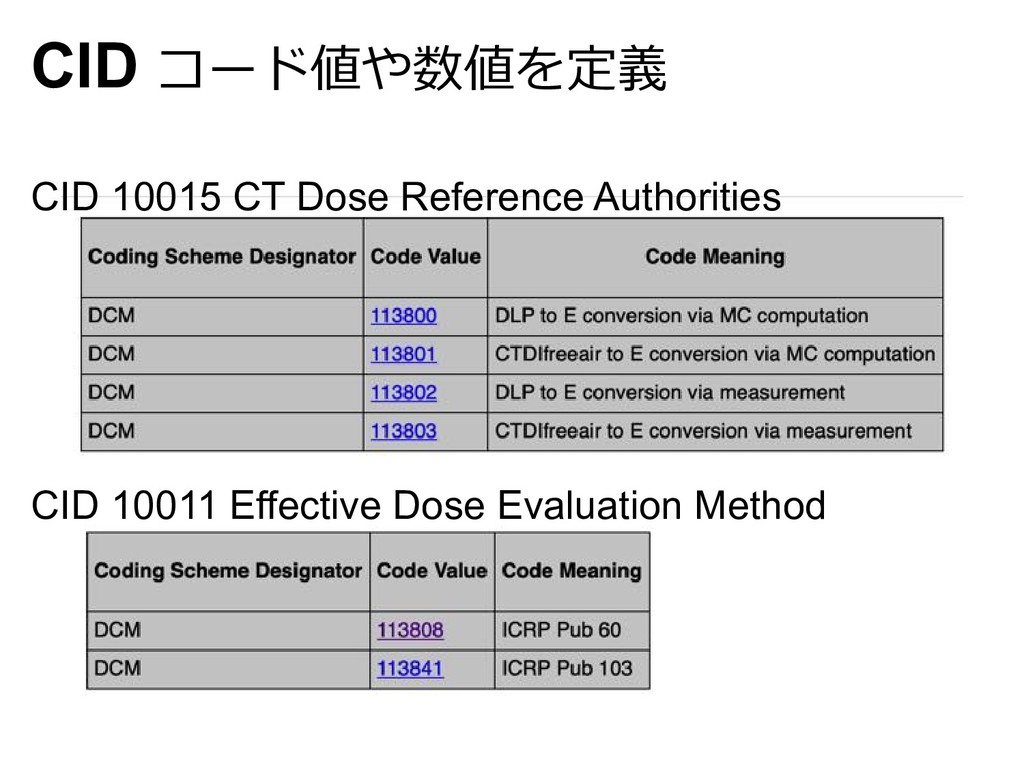Viewport: 1024px width, 768px height.
Task: Click 'Code Value' header in CID 10015 table
Action: [425, 257]
